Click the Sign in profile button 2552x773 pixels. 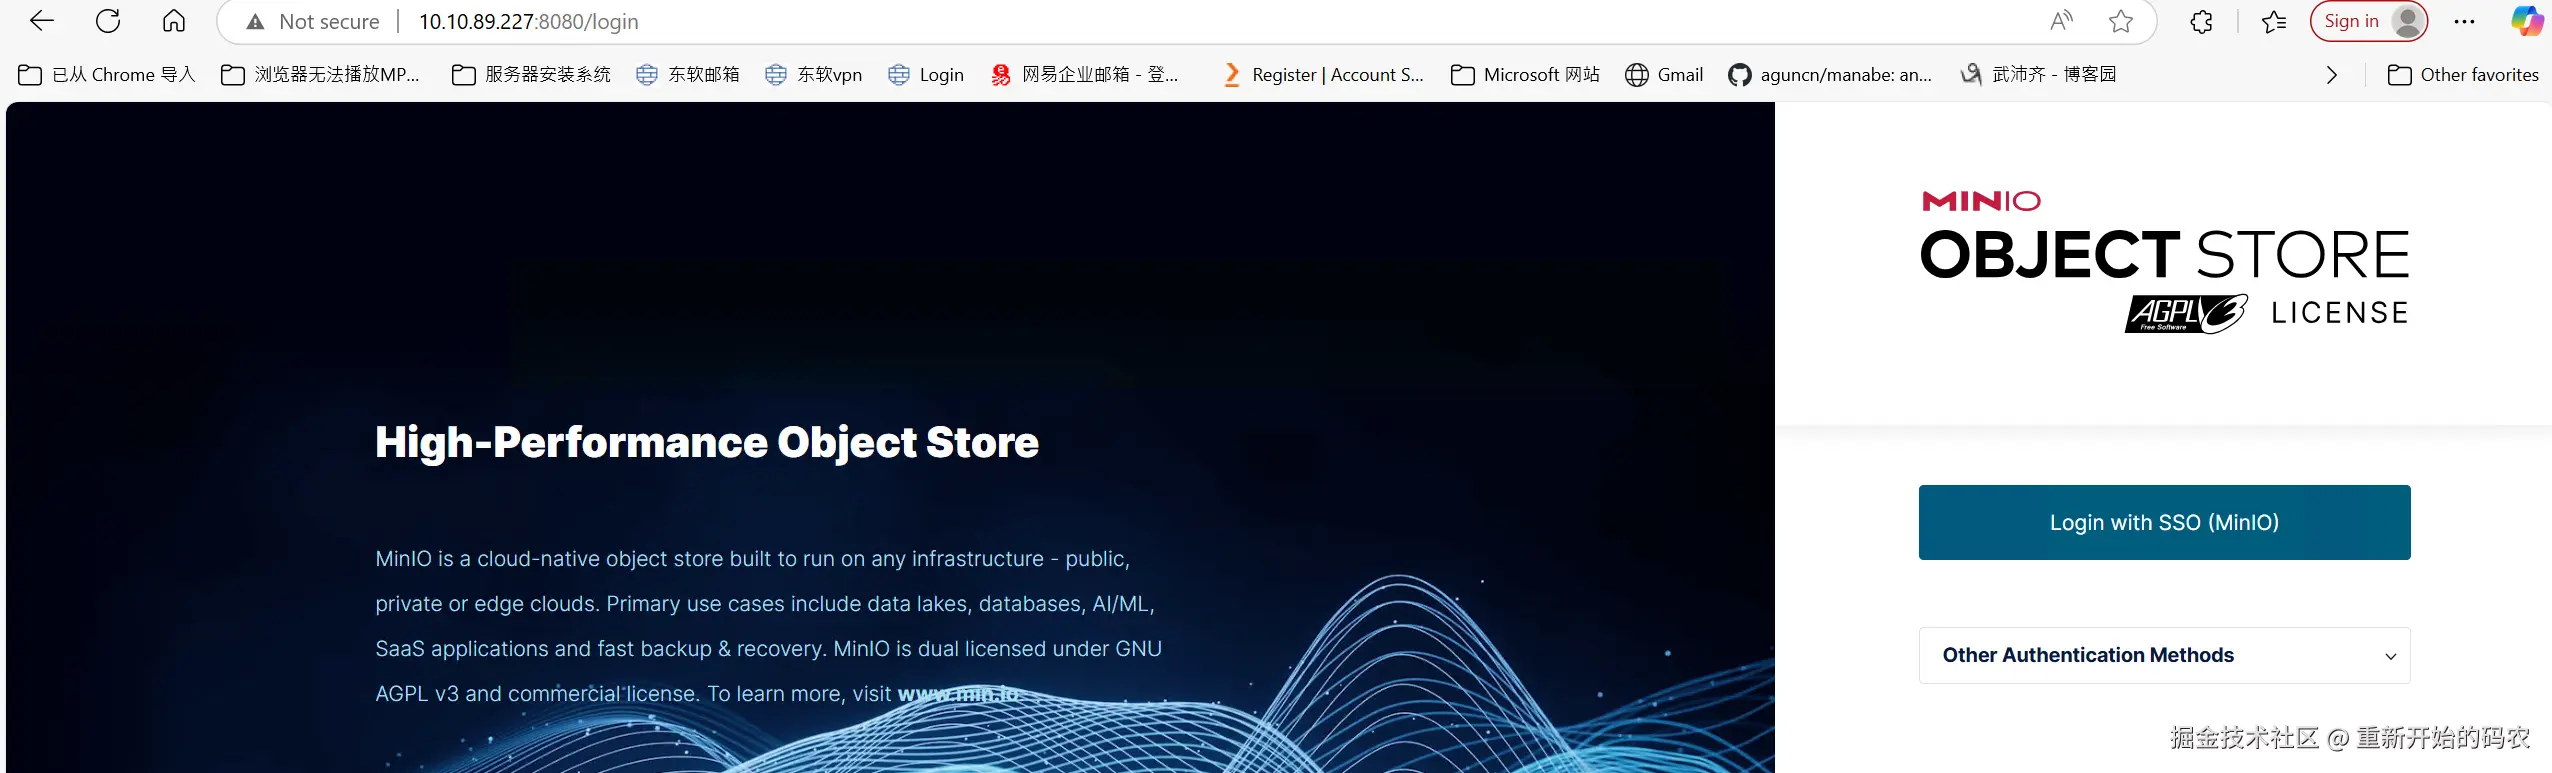click(x=2369, y=21)
